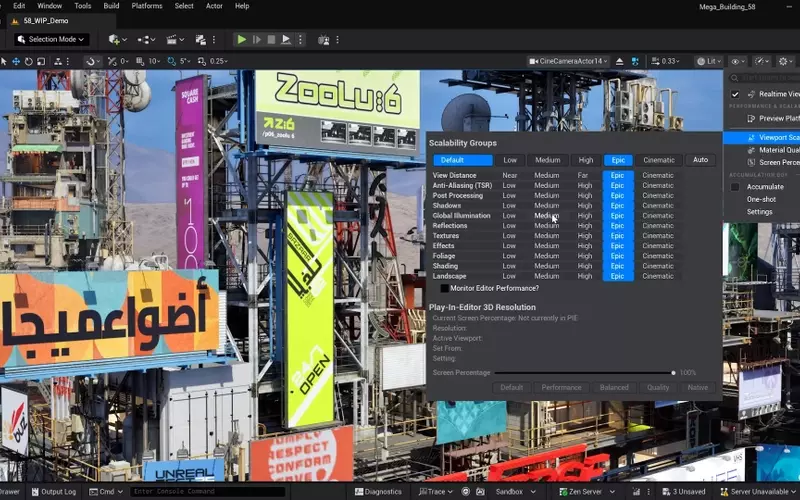This screenshot has height=500, width=800.
Task: Click the menu search field
Action: pyautogui.click(x=764, y=78)
